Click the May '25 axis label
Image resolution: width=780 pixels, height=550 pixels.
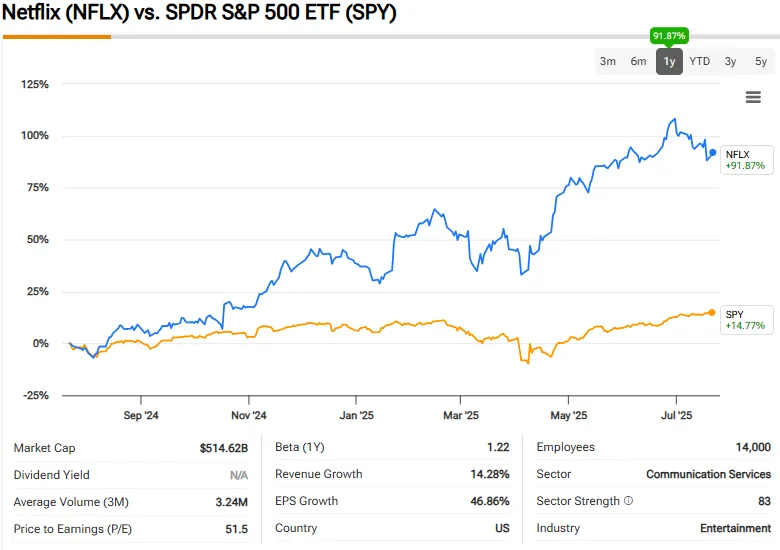pyautogui.click(x=569, y=415)
